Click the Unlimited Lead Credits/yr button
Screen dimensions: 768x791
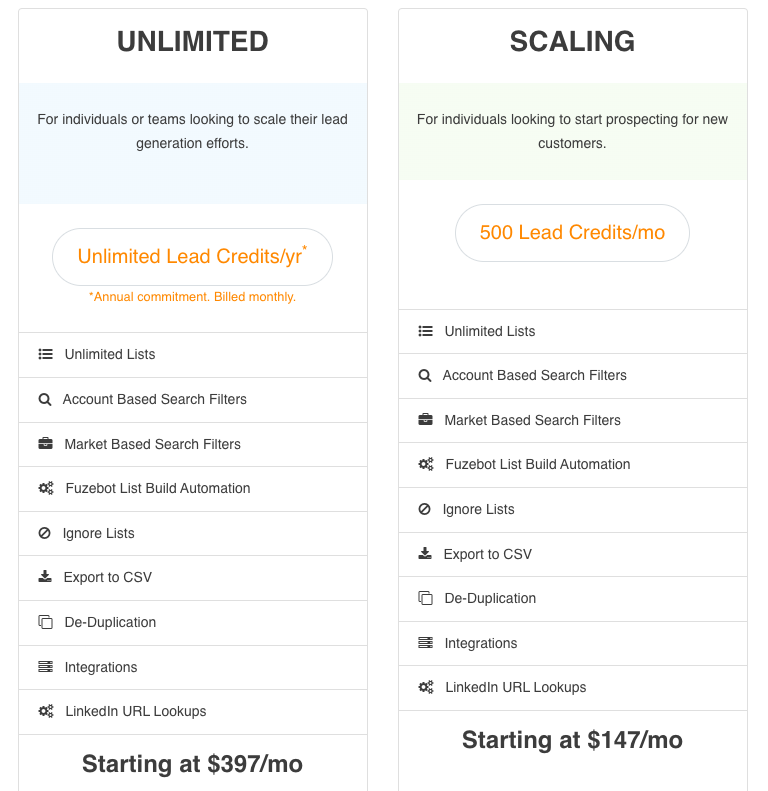pos(192,257)
